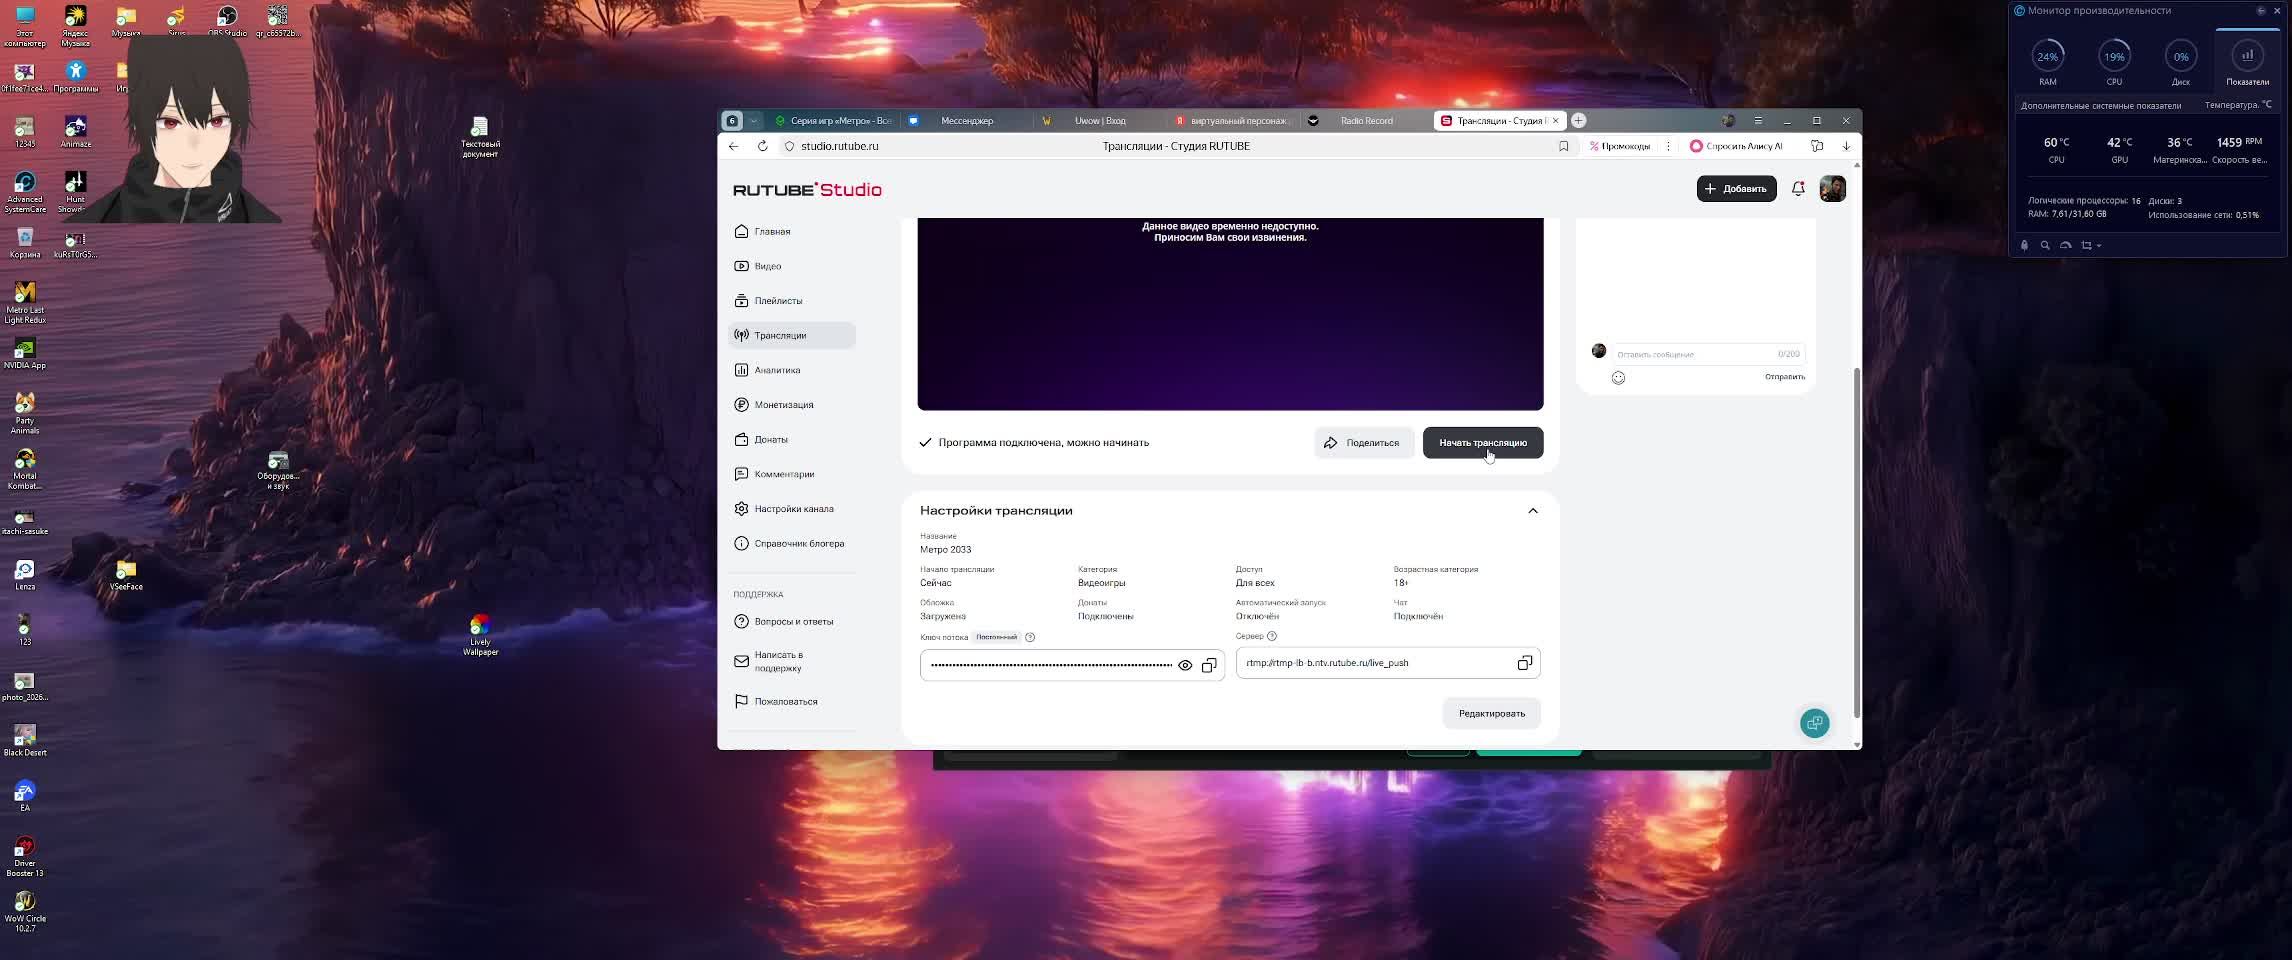The image size is (2292, 960).
Task: Click the RUTUBE Studio logo
Action: pyautogui.click(x=807, y=190)
